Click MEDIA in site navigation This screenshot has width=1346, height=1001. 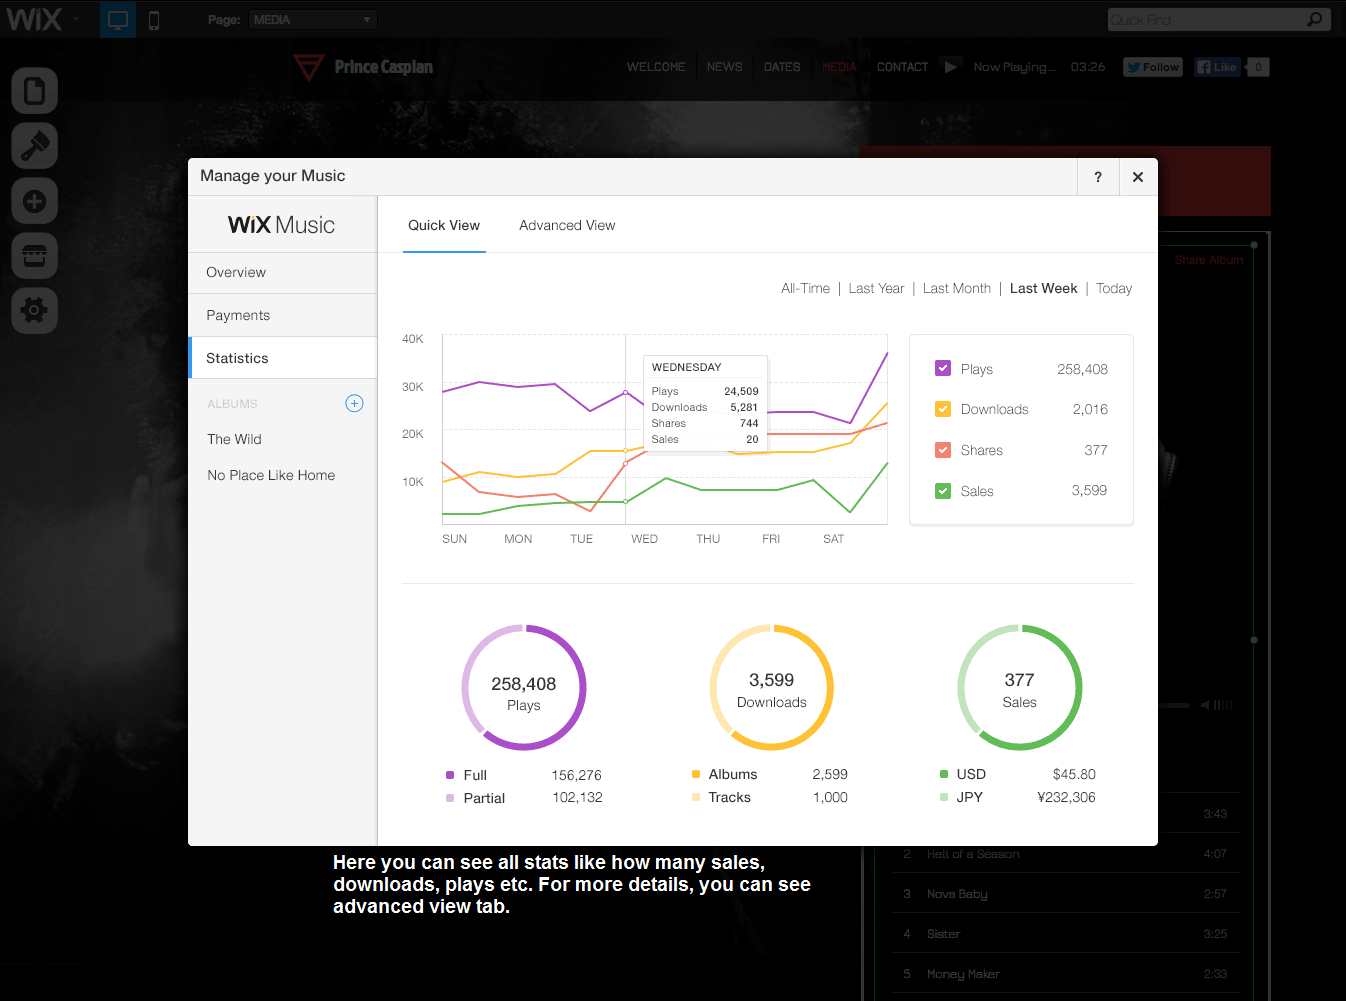pyautogui.click(x=839, y=67)
